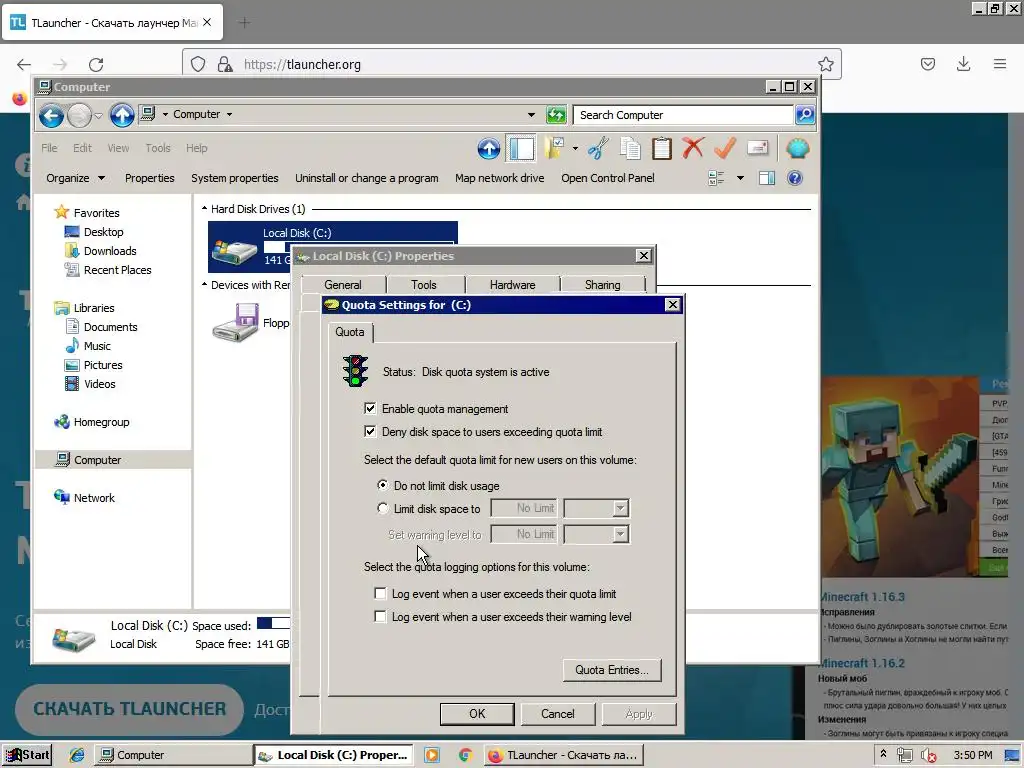Open folder options icon with checkmark
The image size is (1024, 768).
[x=555, y=148]
